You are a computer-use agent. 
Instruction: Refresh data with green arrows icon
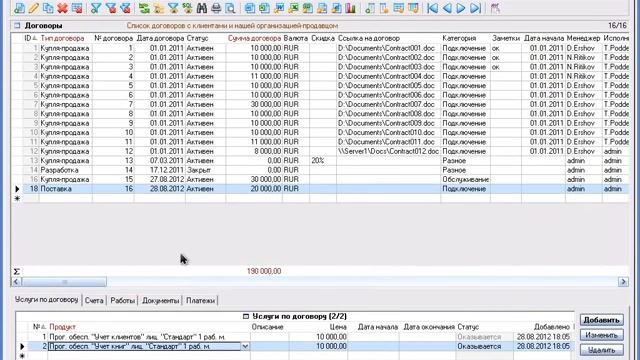click(144, 8)
